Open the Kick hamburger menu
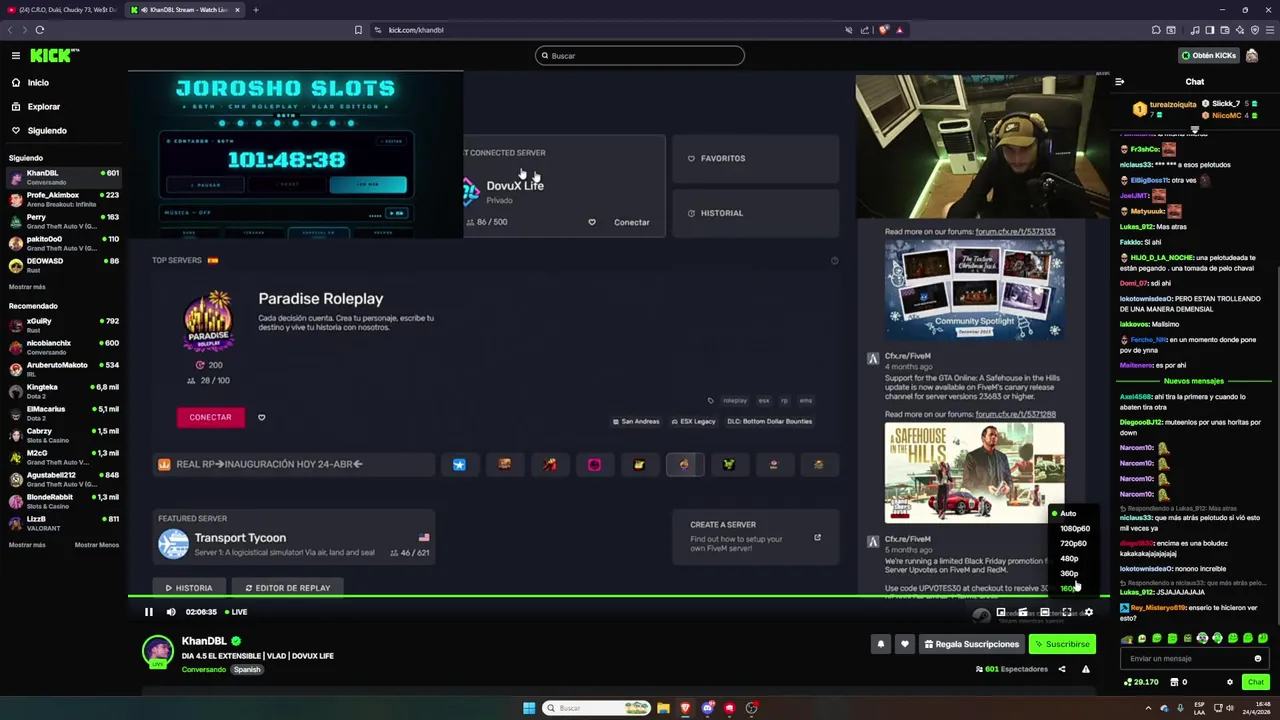The width and height of the screenshot is (1280, 720). click(x=16, y=56)
